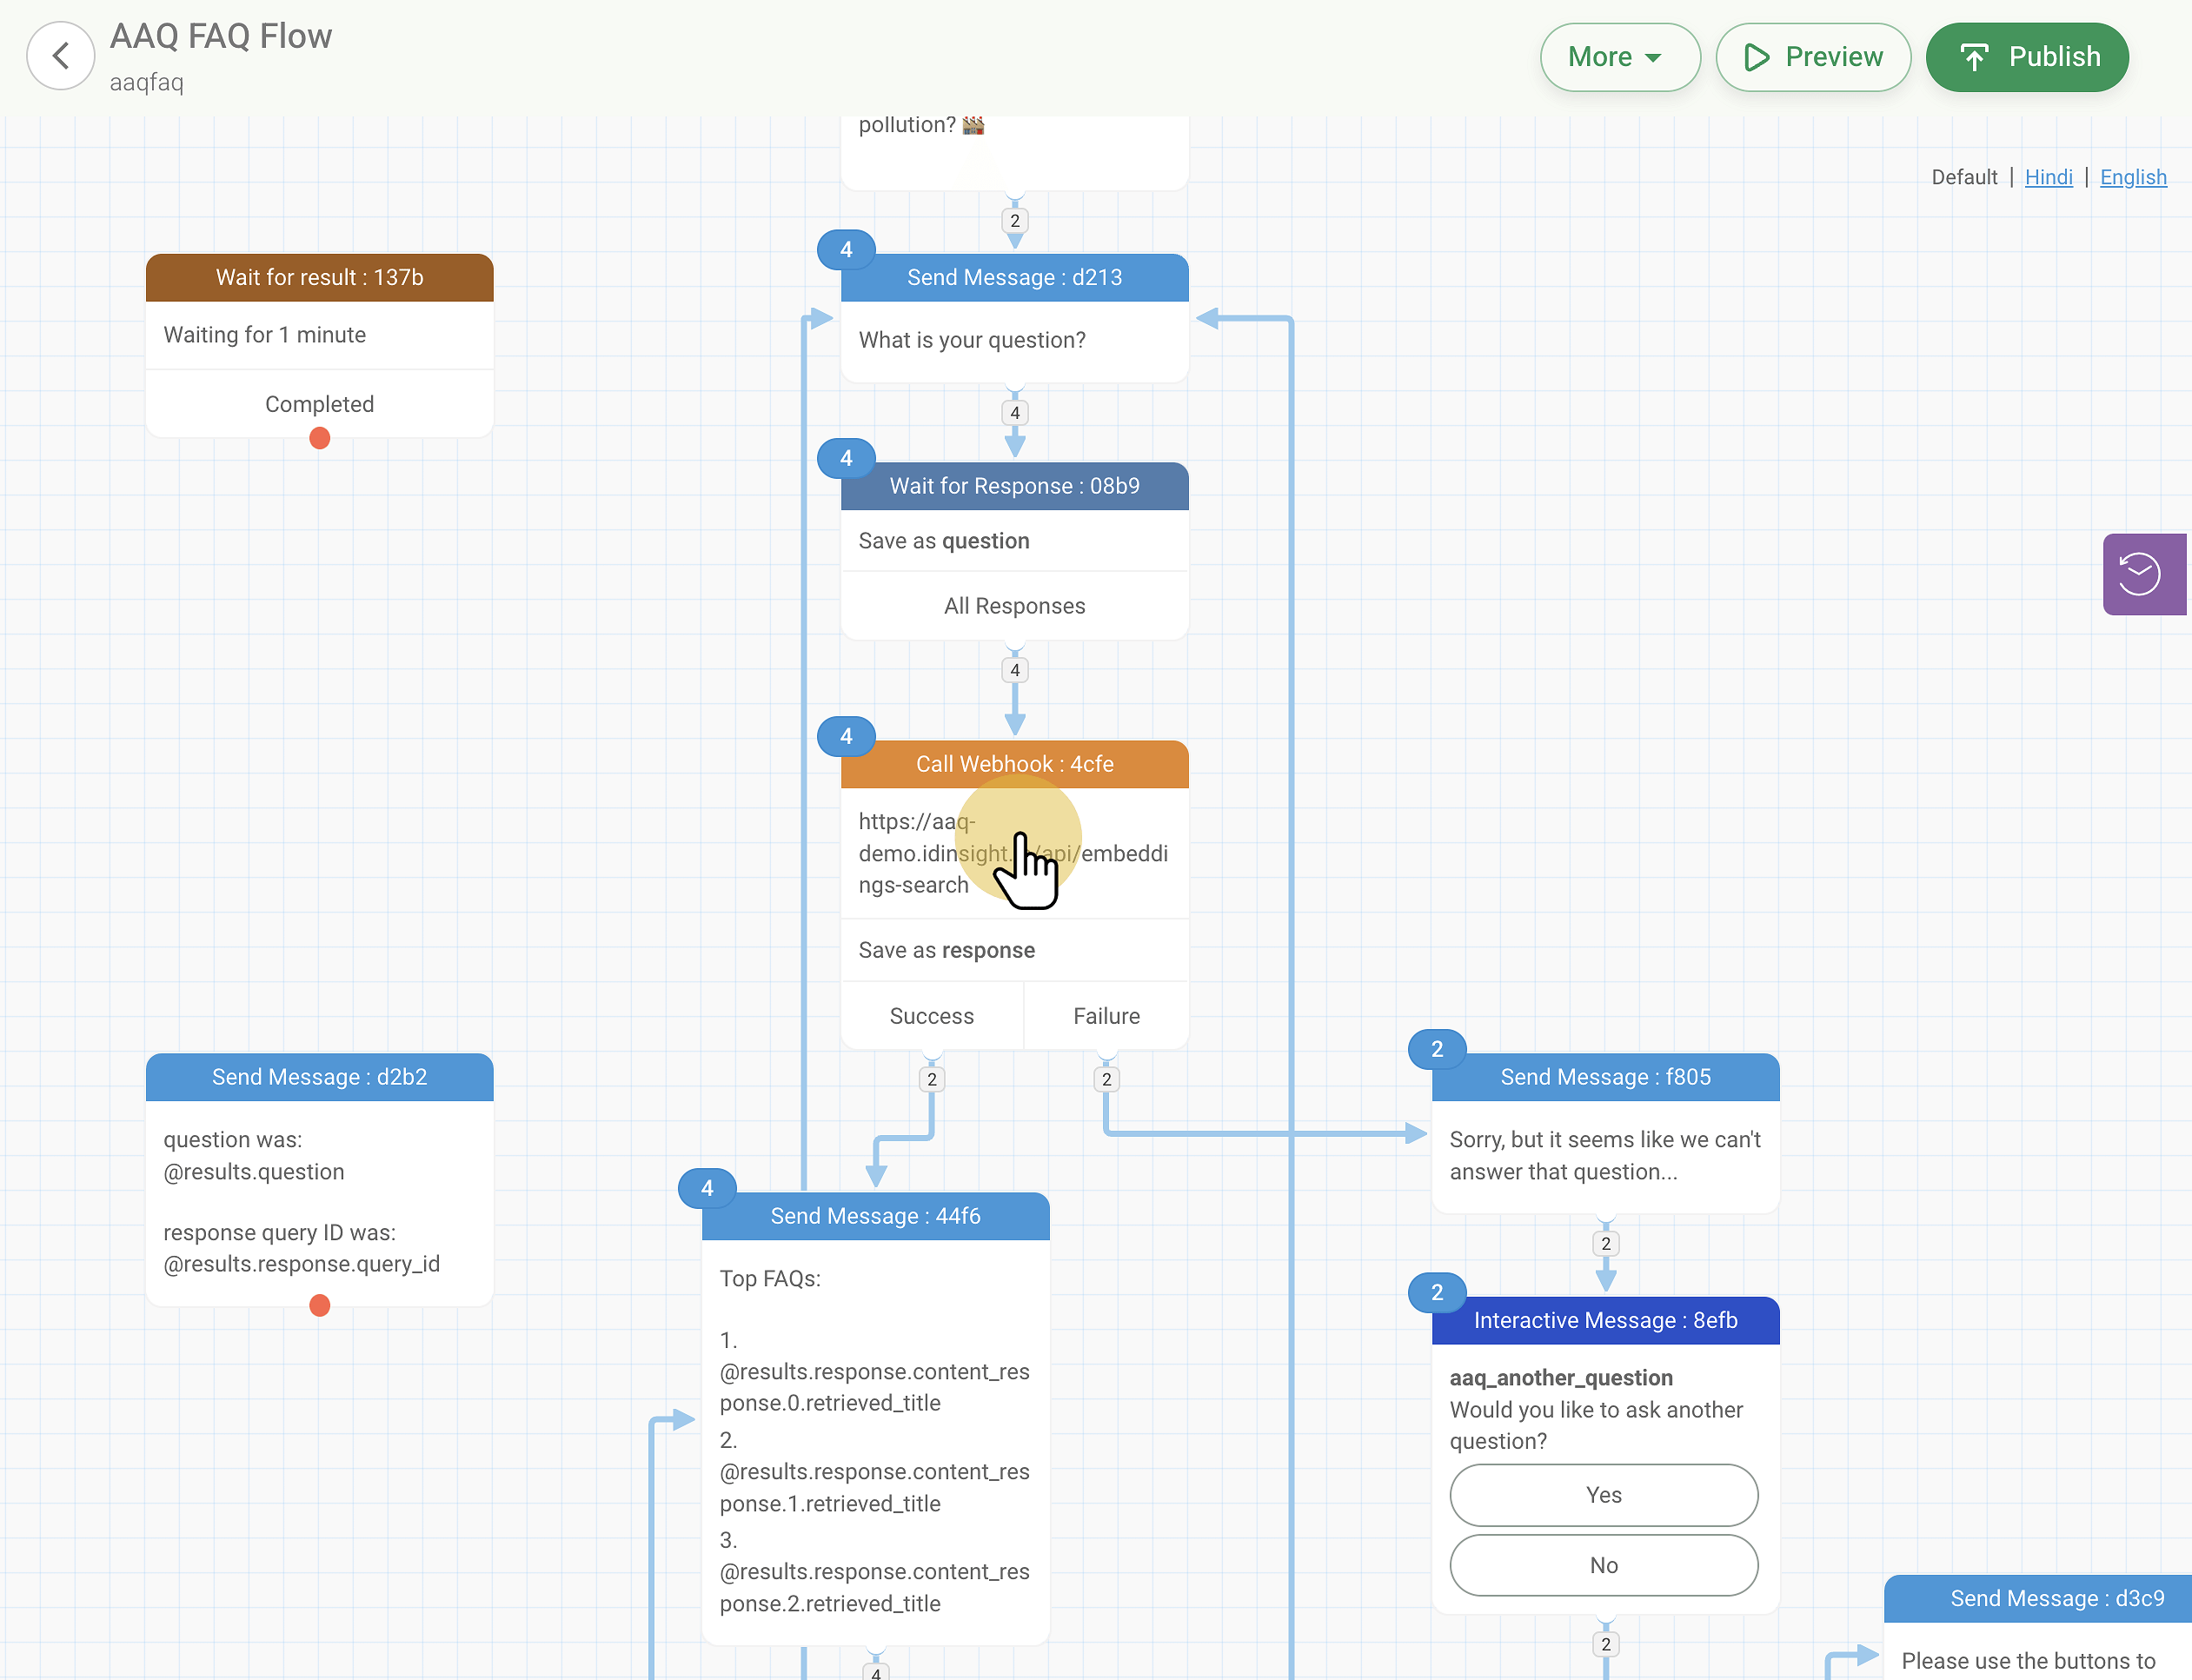2192x1680 pixels.
Task: Click the activity label 2 below Failure
Action: pos(1106,1080)
